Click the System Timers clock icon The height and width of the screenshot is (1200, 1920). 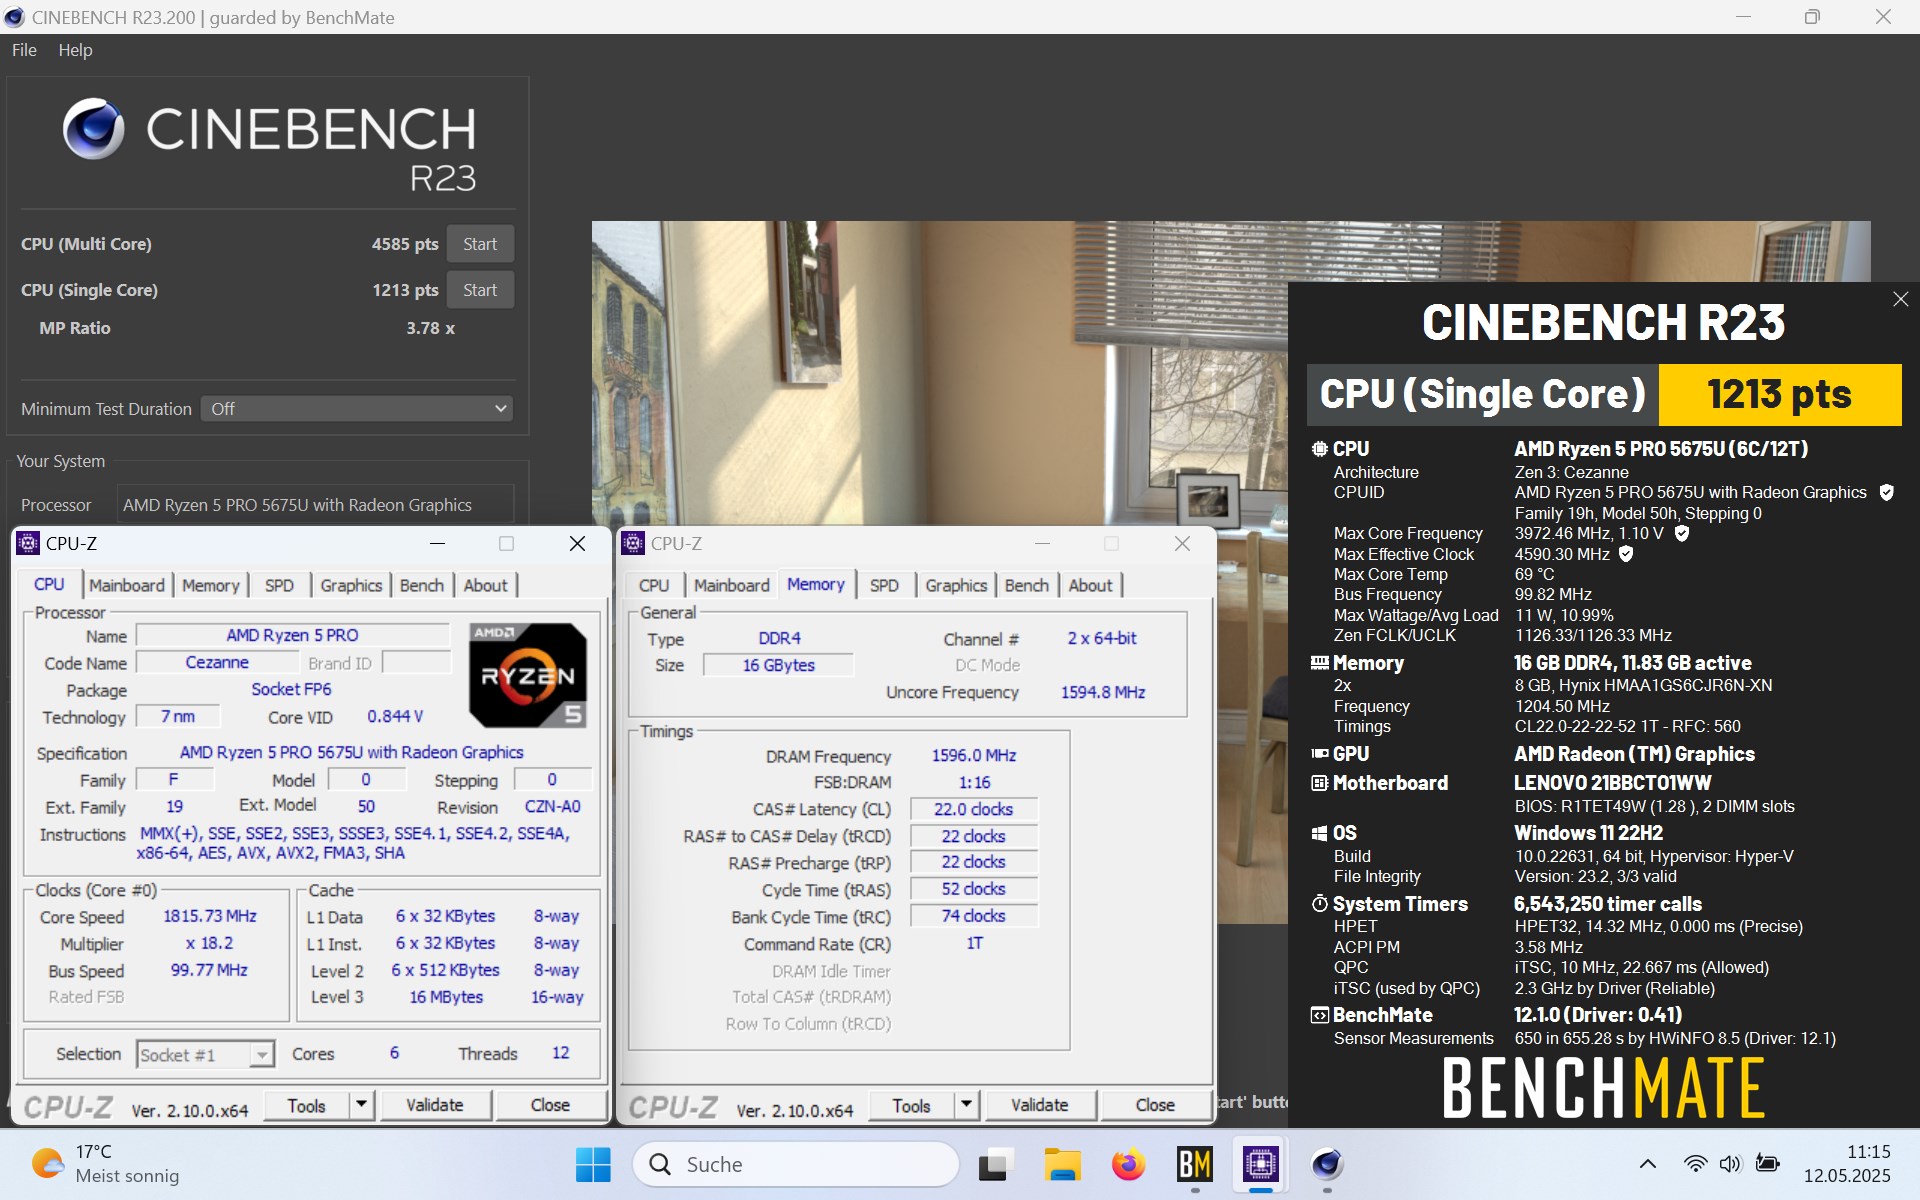click(x=1320, y=904)
